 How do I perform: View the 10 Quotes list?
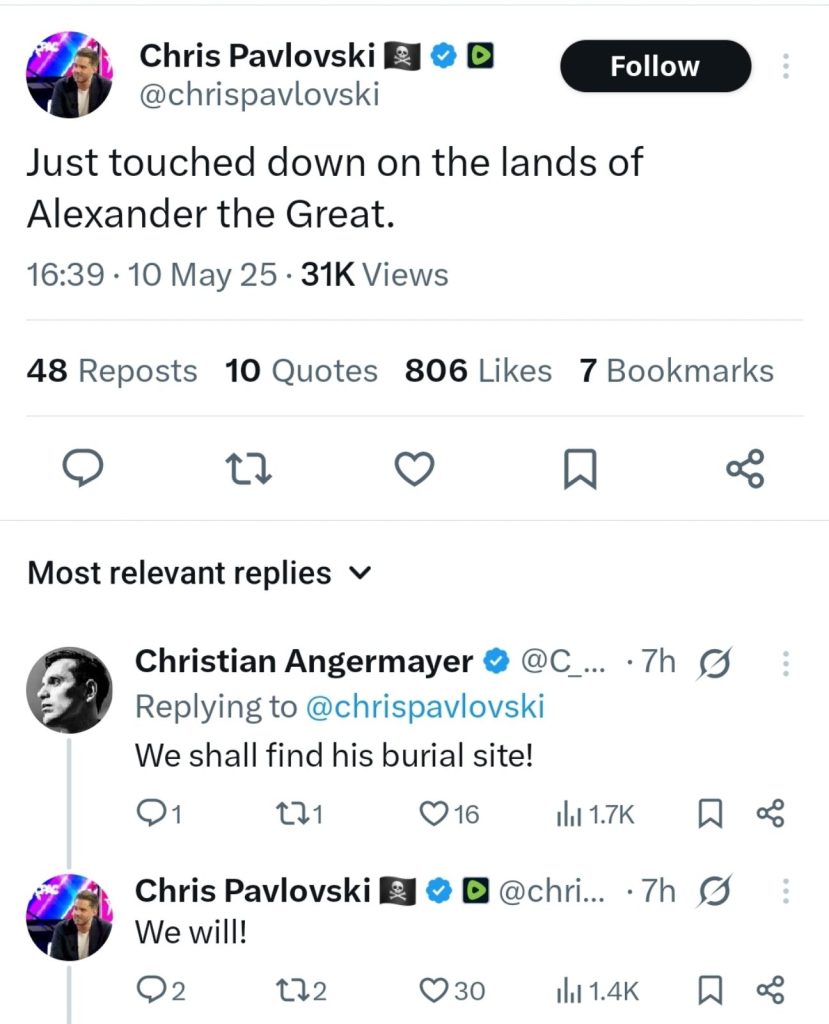[x=301, y=371]
